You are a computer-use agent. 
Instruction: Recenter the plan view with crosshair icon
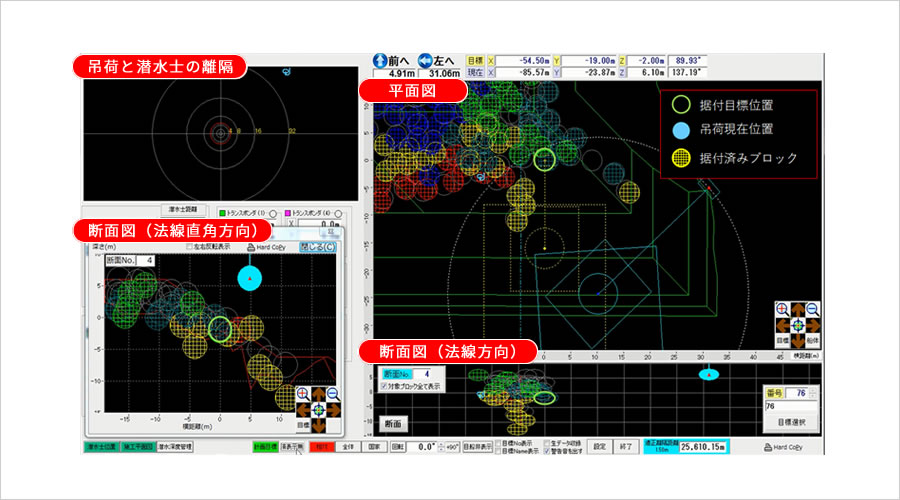coord(798,325)
